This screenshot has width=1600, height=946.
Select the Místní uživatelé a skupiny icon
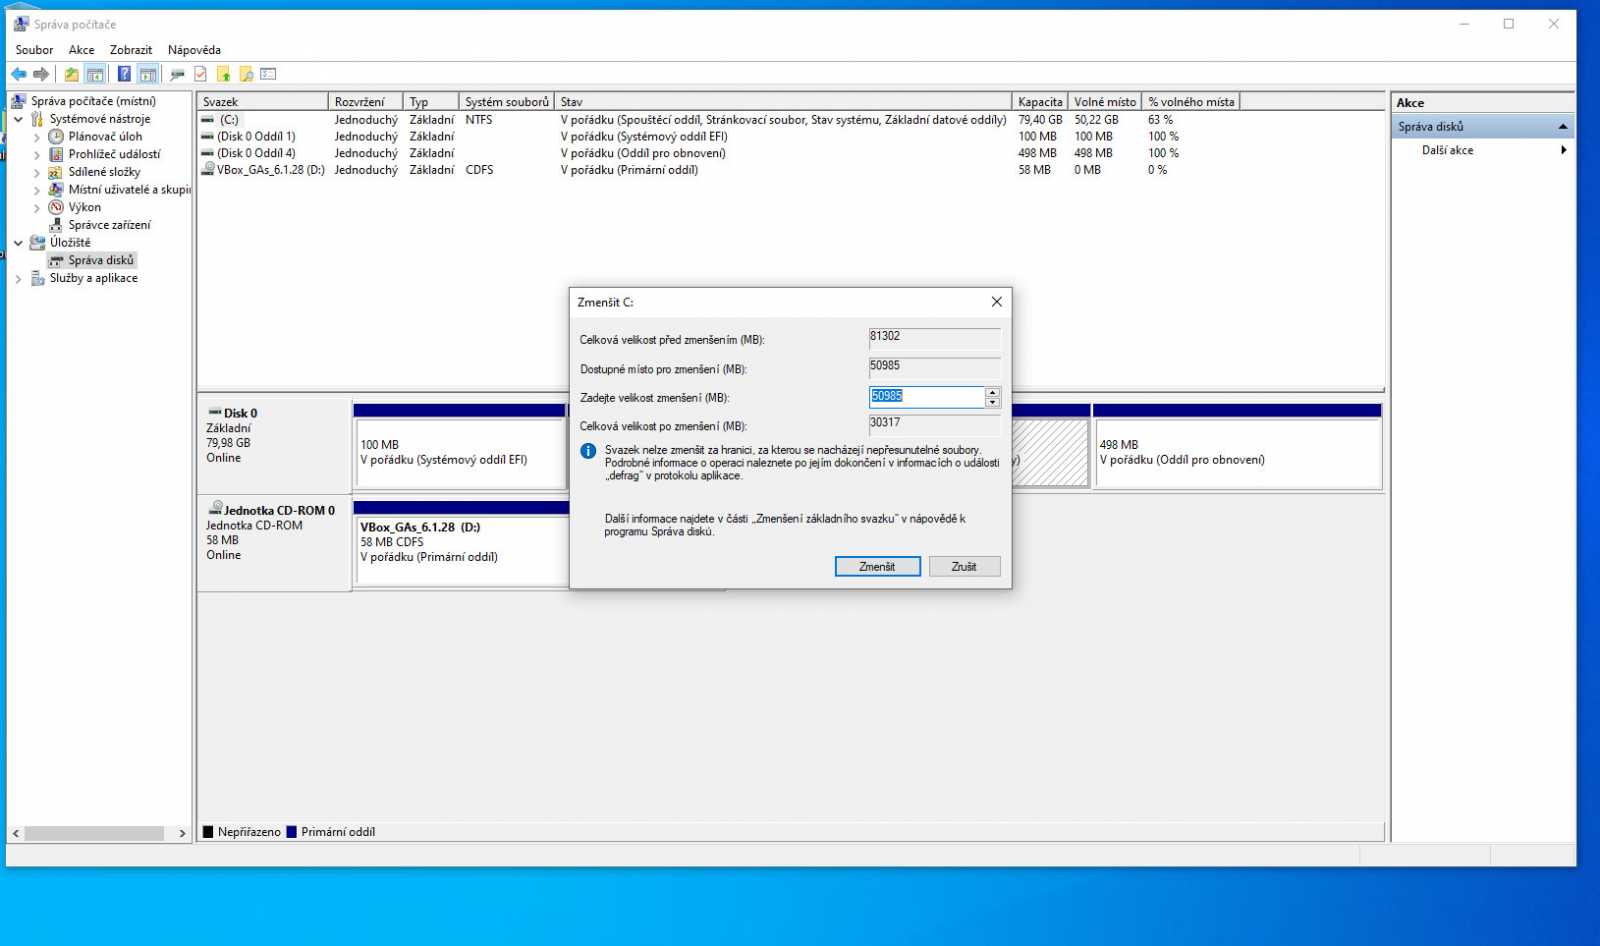(56, 189)
